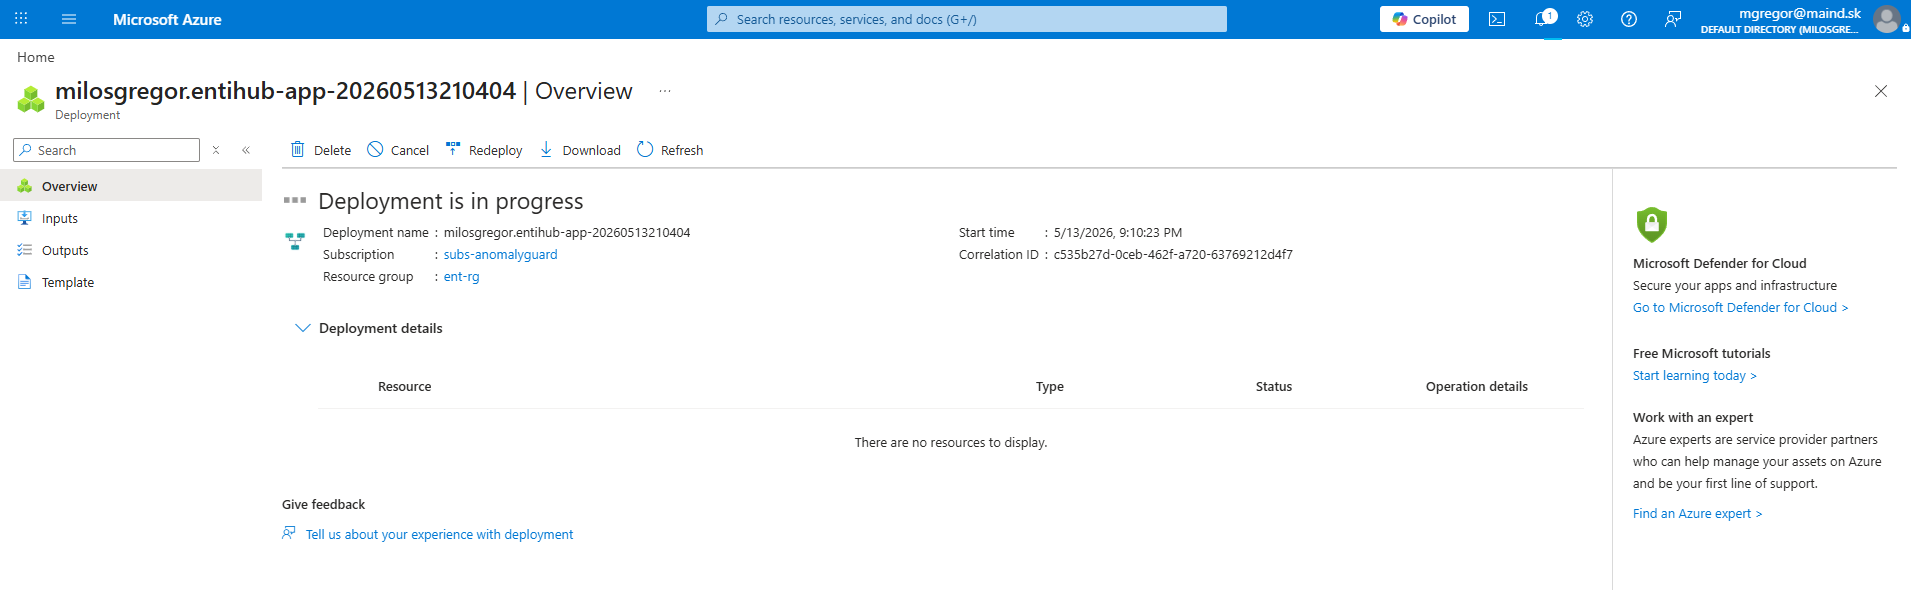Click the trash can Delete icon
This screenshot has height=590, width=1911.
(x=298, y=149)
